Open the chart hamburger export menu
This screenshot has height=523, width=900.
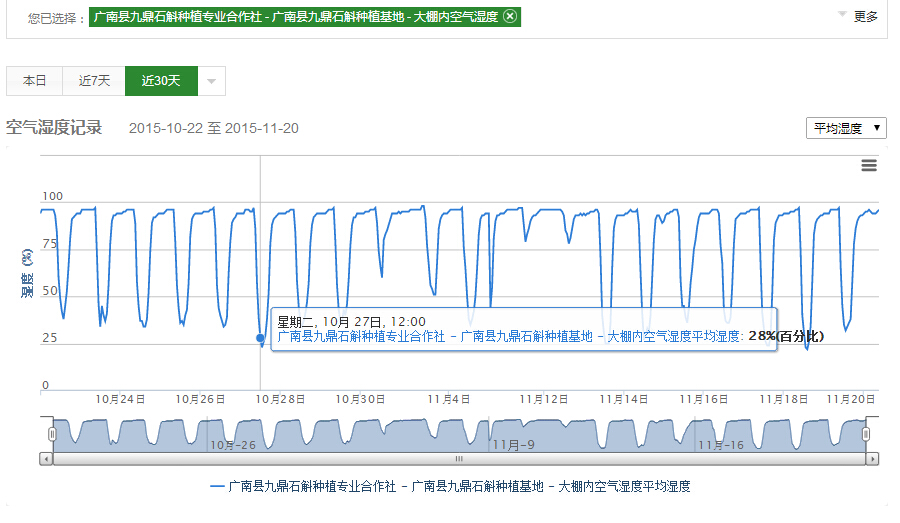(869, 165)
